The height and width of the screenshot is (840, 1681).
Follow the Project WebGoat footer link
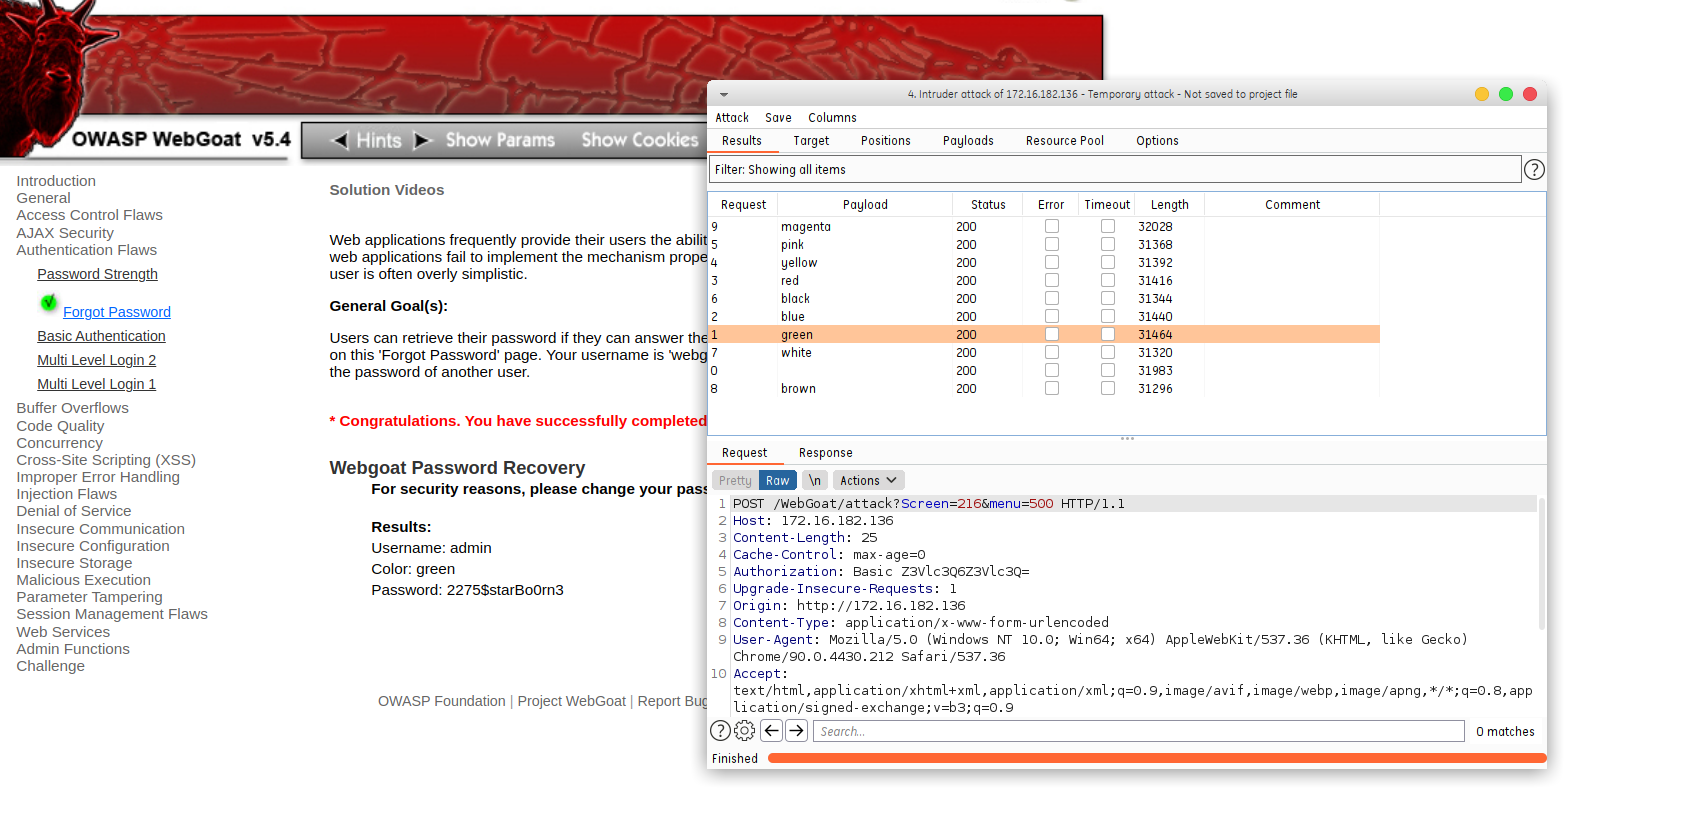572,701
